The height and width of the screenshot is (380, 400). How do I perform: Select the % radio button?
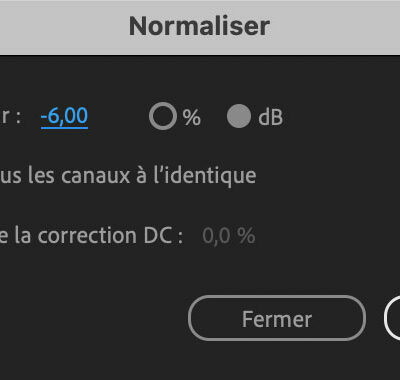(x=163, y=116)
